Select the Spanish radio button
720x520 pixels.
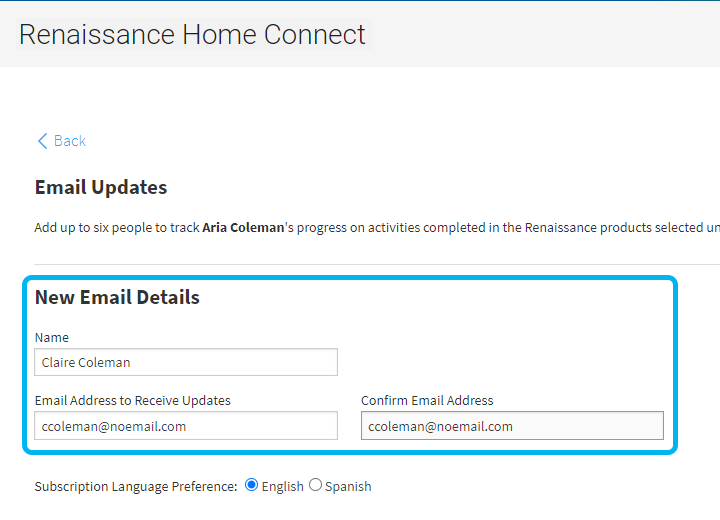click(315, 485)
